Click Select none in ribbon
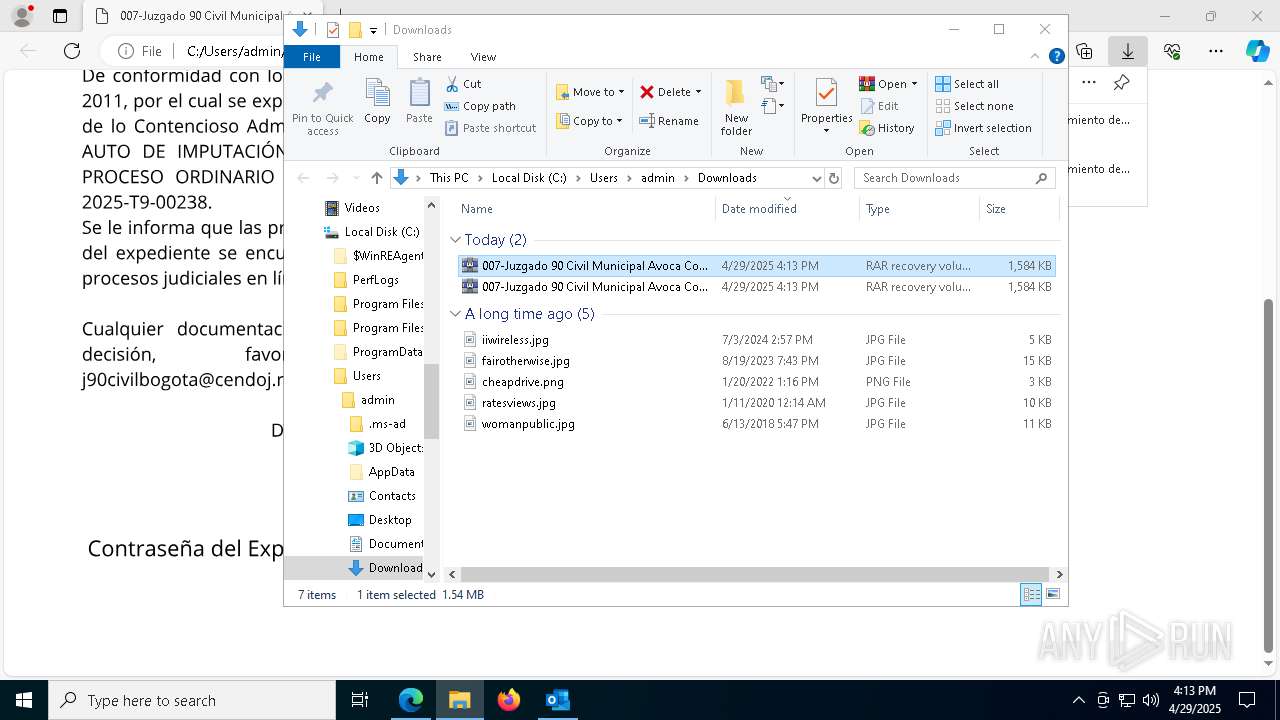The height and width of the screenshot is (720, 1280). click(x=975, y=106)
